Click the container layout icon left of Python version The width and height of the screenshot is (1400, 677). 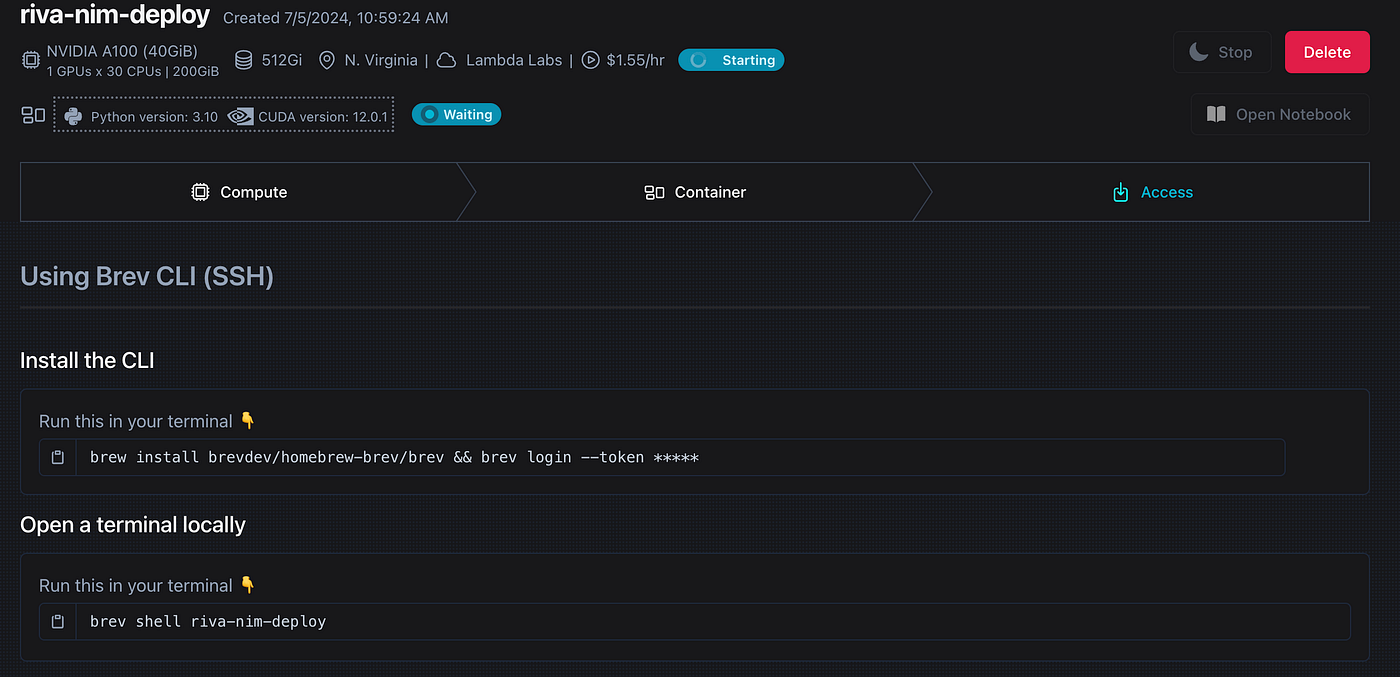tap(33, 115)
